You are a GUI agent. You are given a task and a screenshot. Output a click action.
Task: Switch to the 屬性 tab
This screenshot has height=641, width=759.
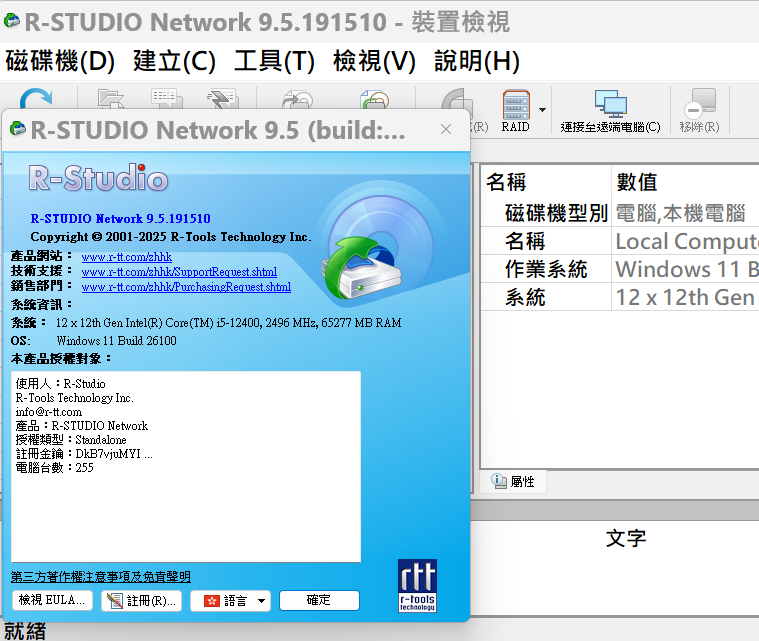click(x=513, y=481)
